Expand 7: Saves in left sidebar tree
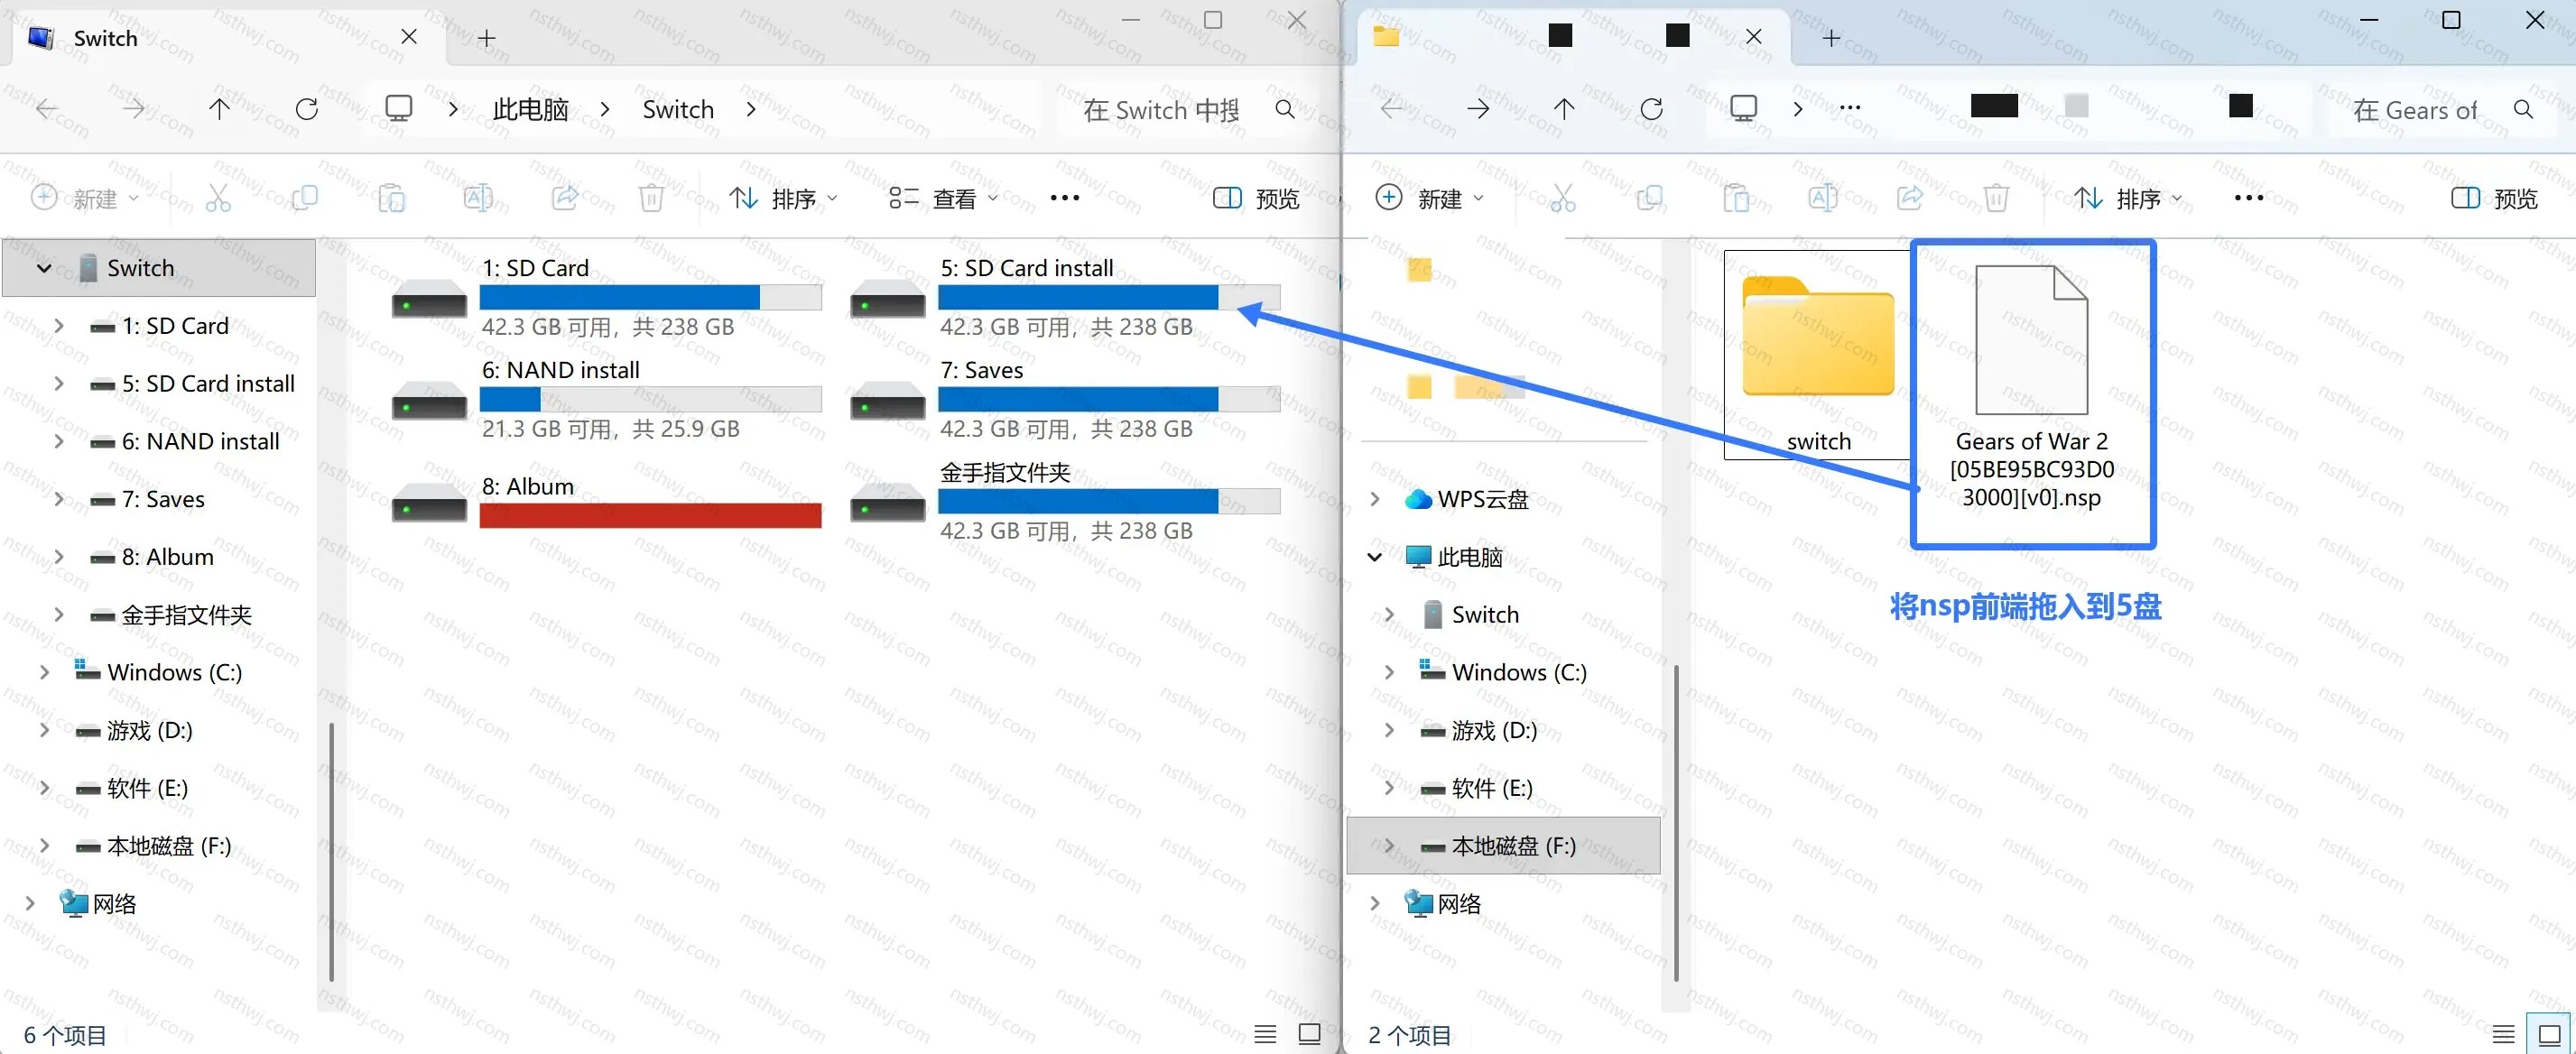 (x=59, y=499)
